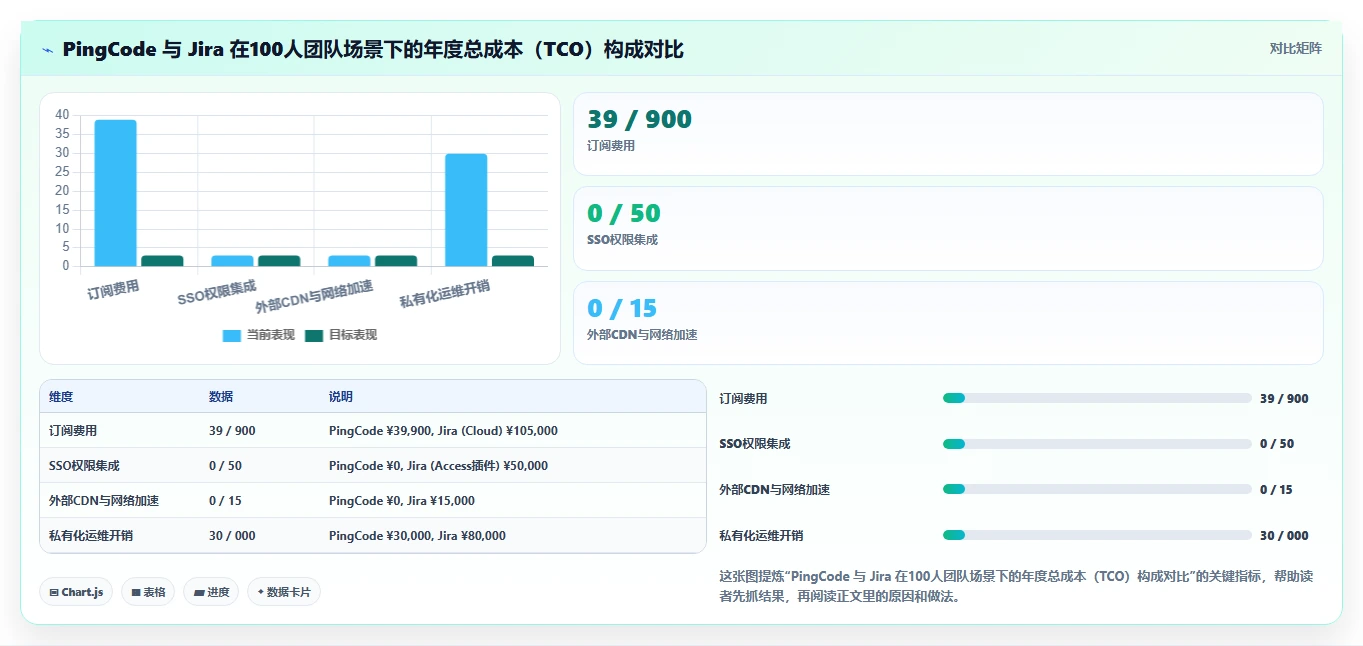Click the 30 / 000 value beside progress bar
Image resolution: width=1363 pixels, height=646 pixels.
point(1284,536)
